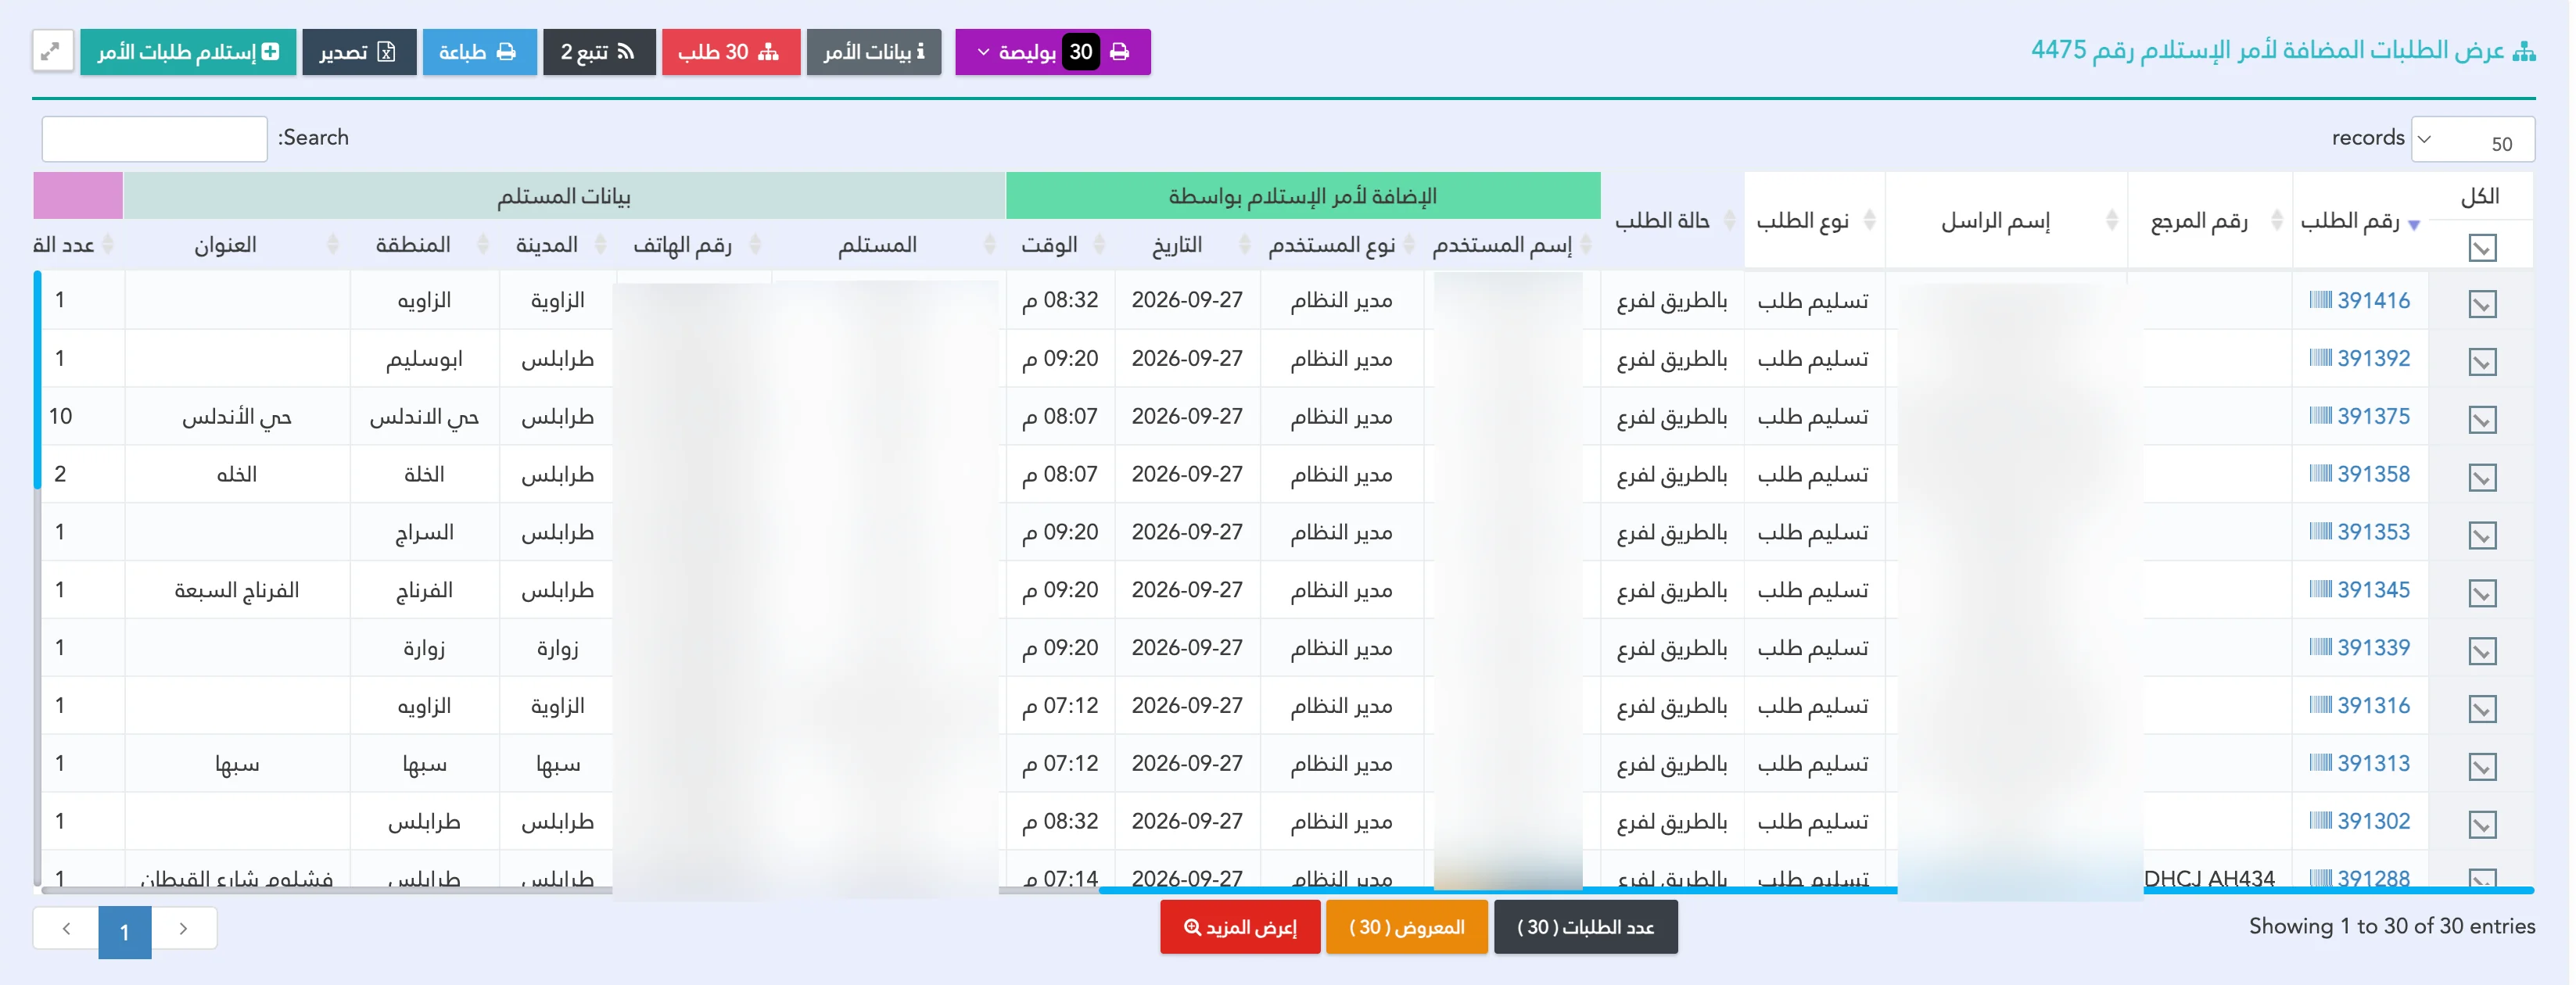Toggle the select-all header checkbox under الكل
This screenshot has height=985, width=2576.
click(2482, 247)
